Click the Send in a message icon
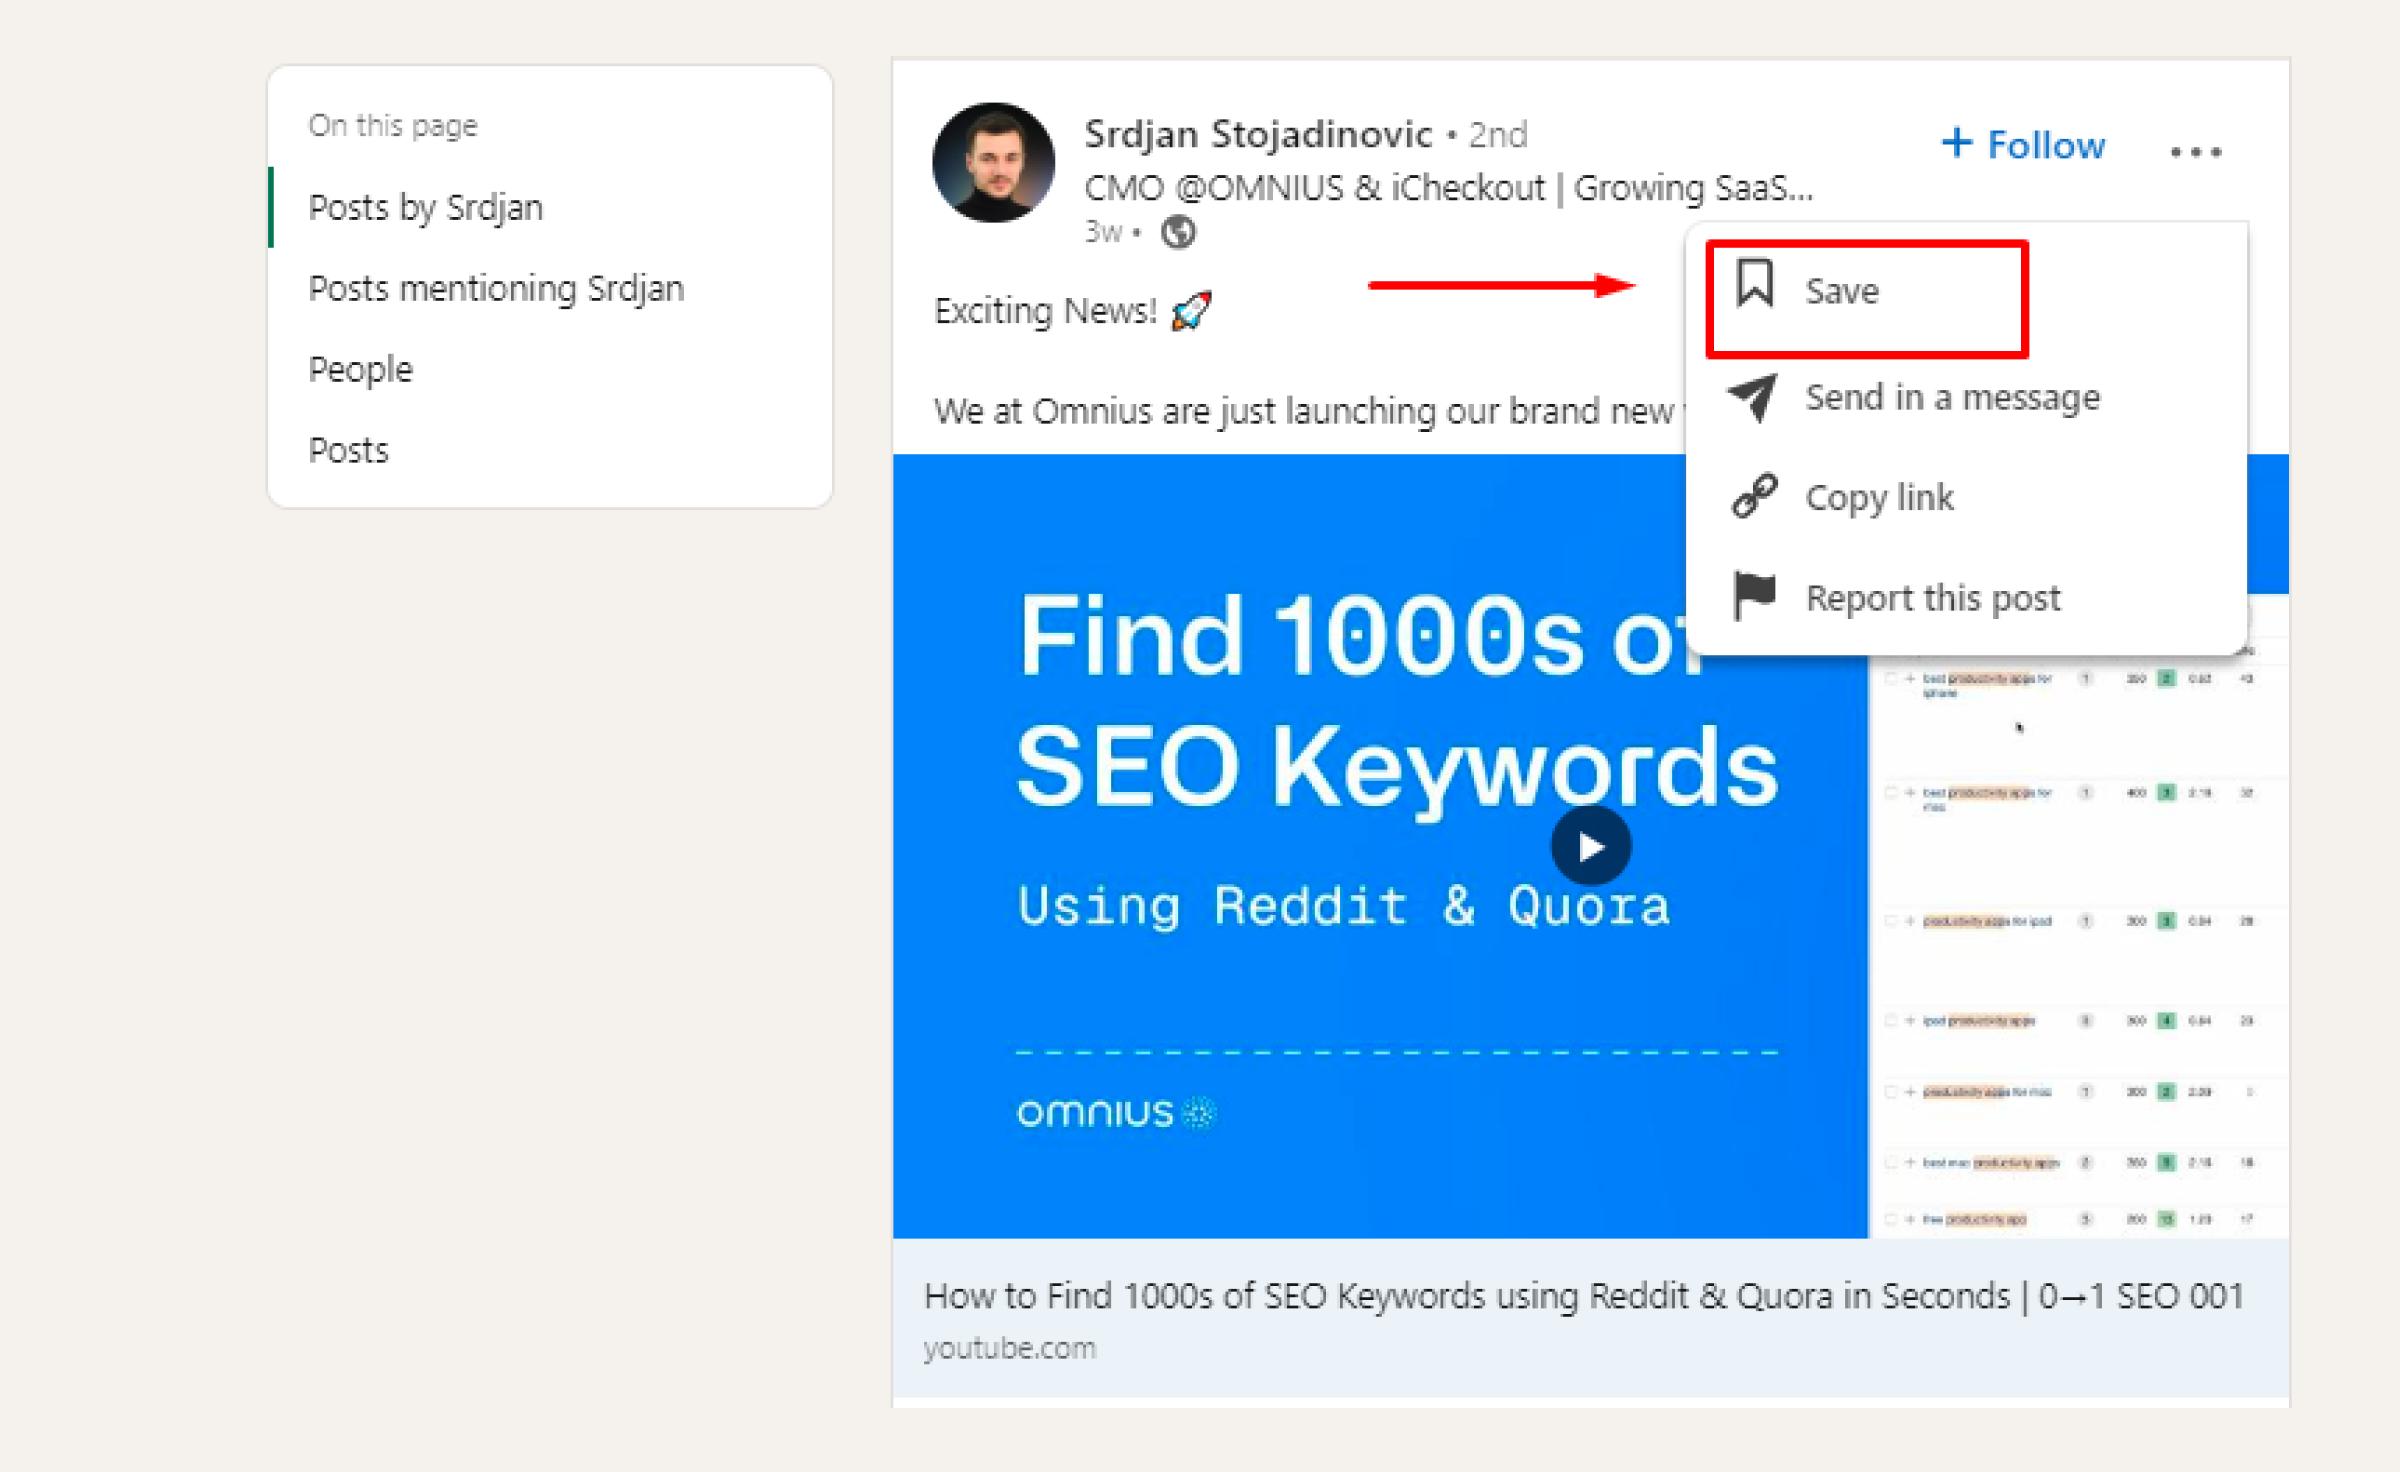This screenshot has width=2400, height=1472. click(x=1755, y=394)
